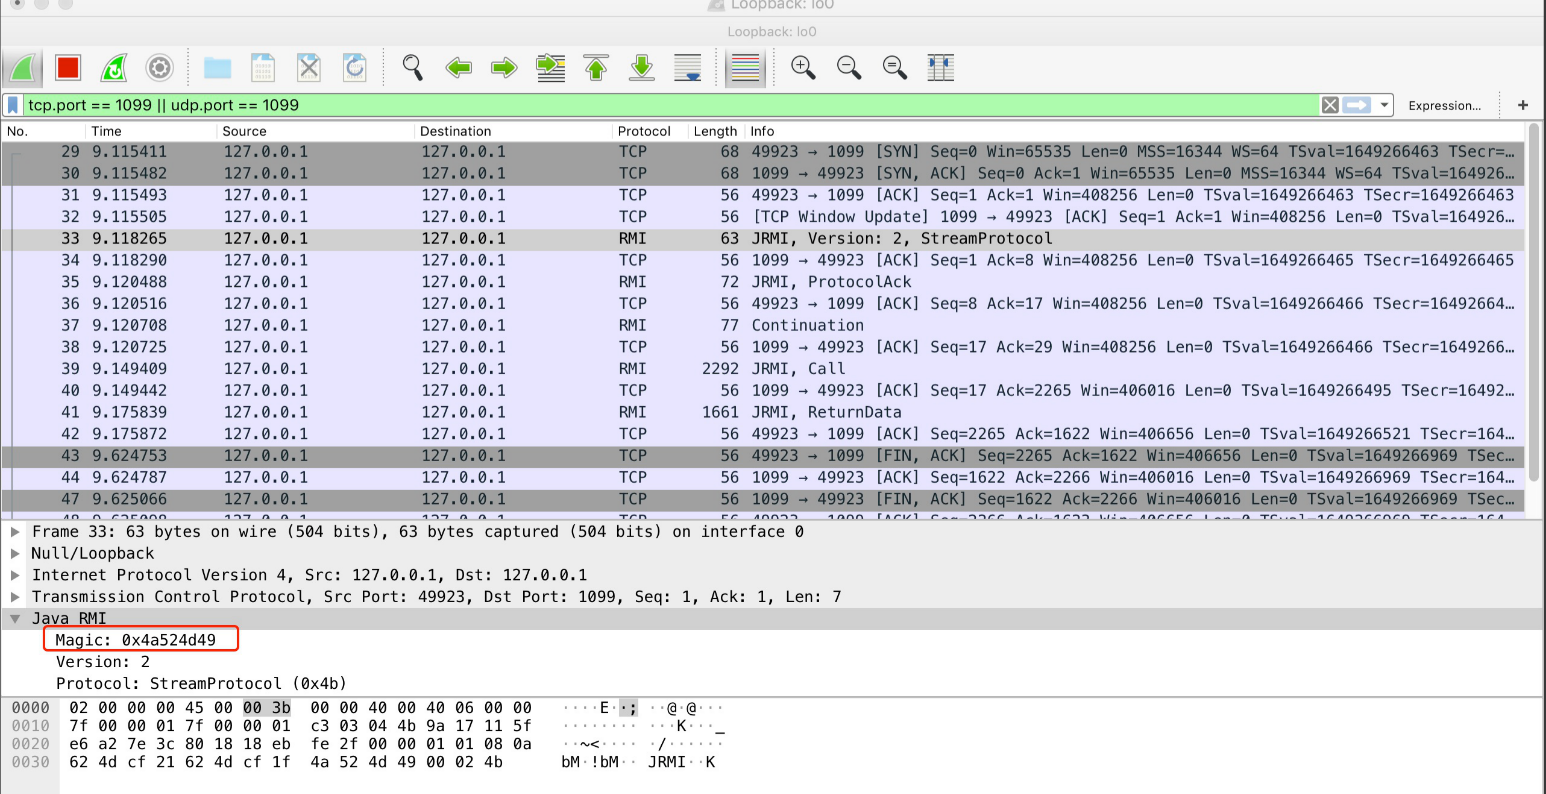This screenshot has width=1546, height=794.
Task: Select packet 33 JRMI StreamProtocol row
Action: tap(764, 239)
